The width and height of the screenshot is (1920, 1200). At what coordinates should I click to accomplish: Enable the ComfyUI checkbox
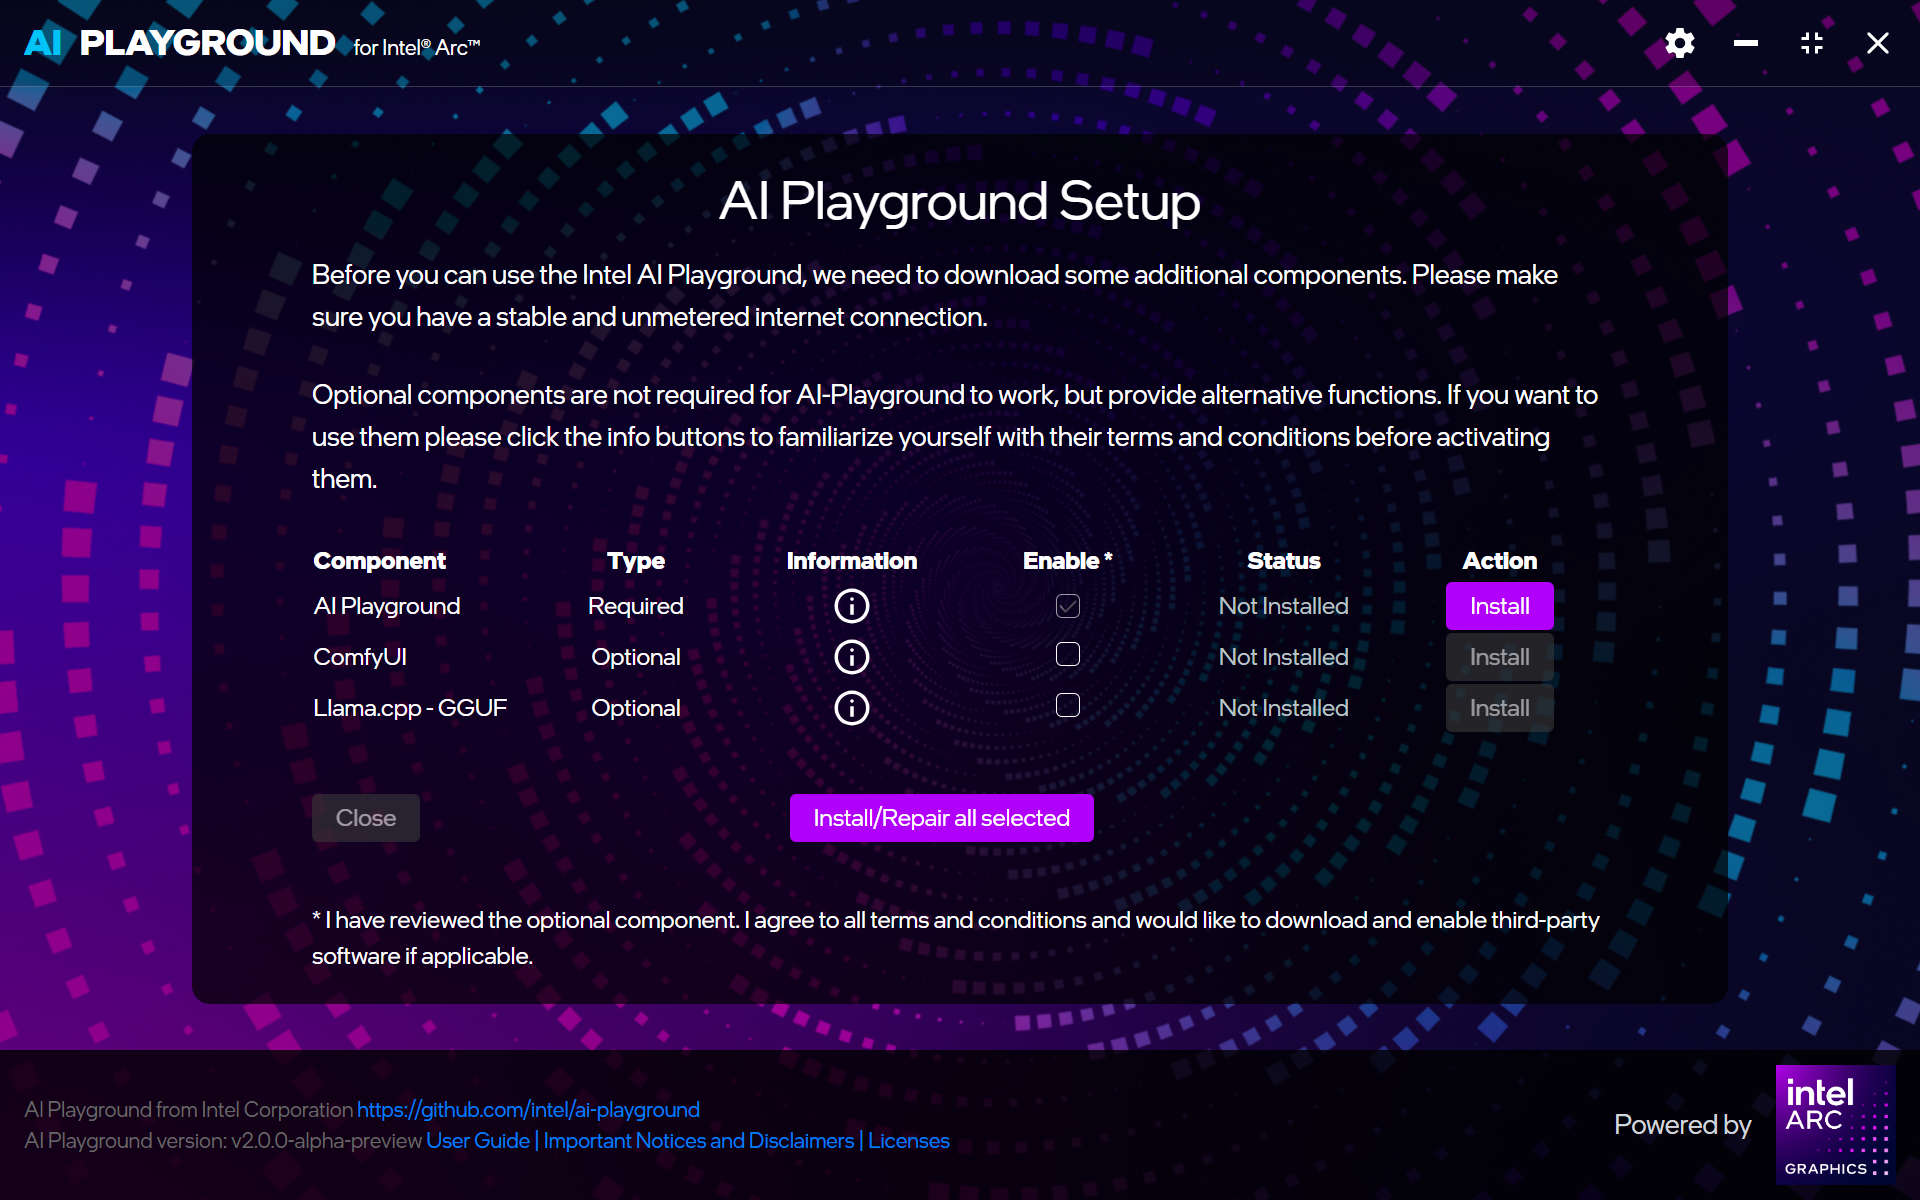(1068, 654)
